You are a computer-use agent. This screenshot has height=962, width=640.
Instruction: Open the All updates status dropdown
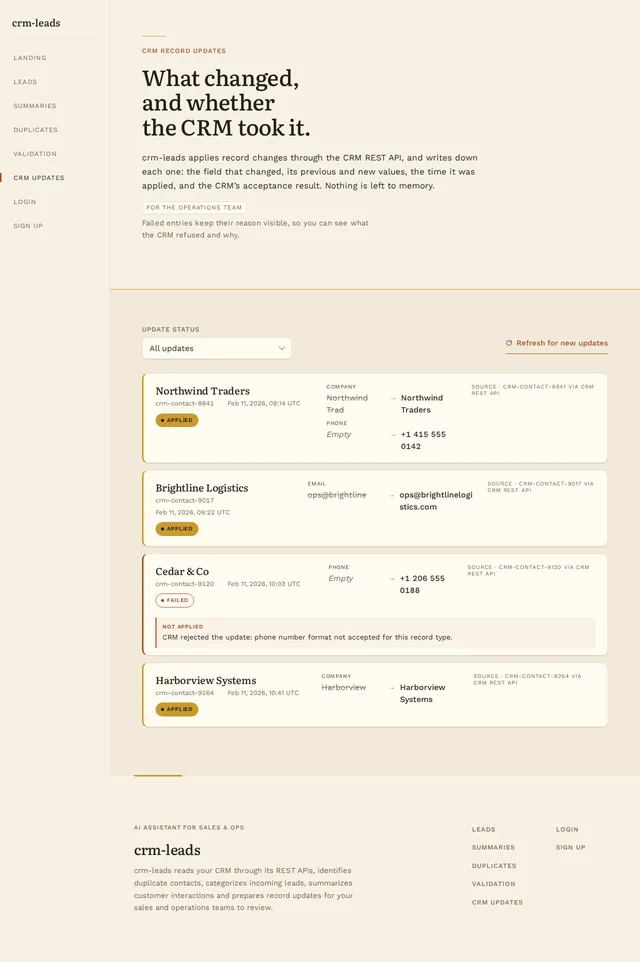pos(217,348)
